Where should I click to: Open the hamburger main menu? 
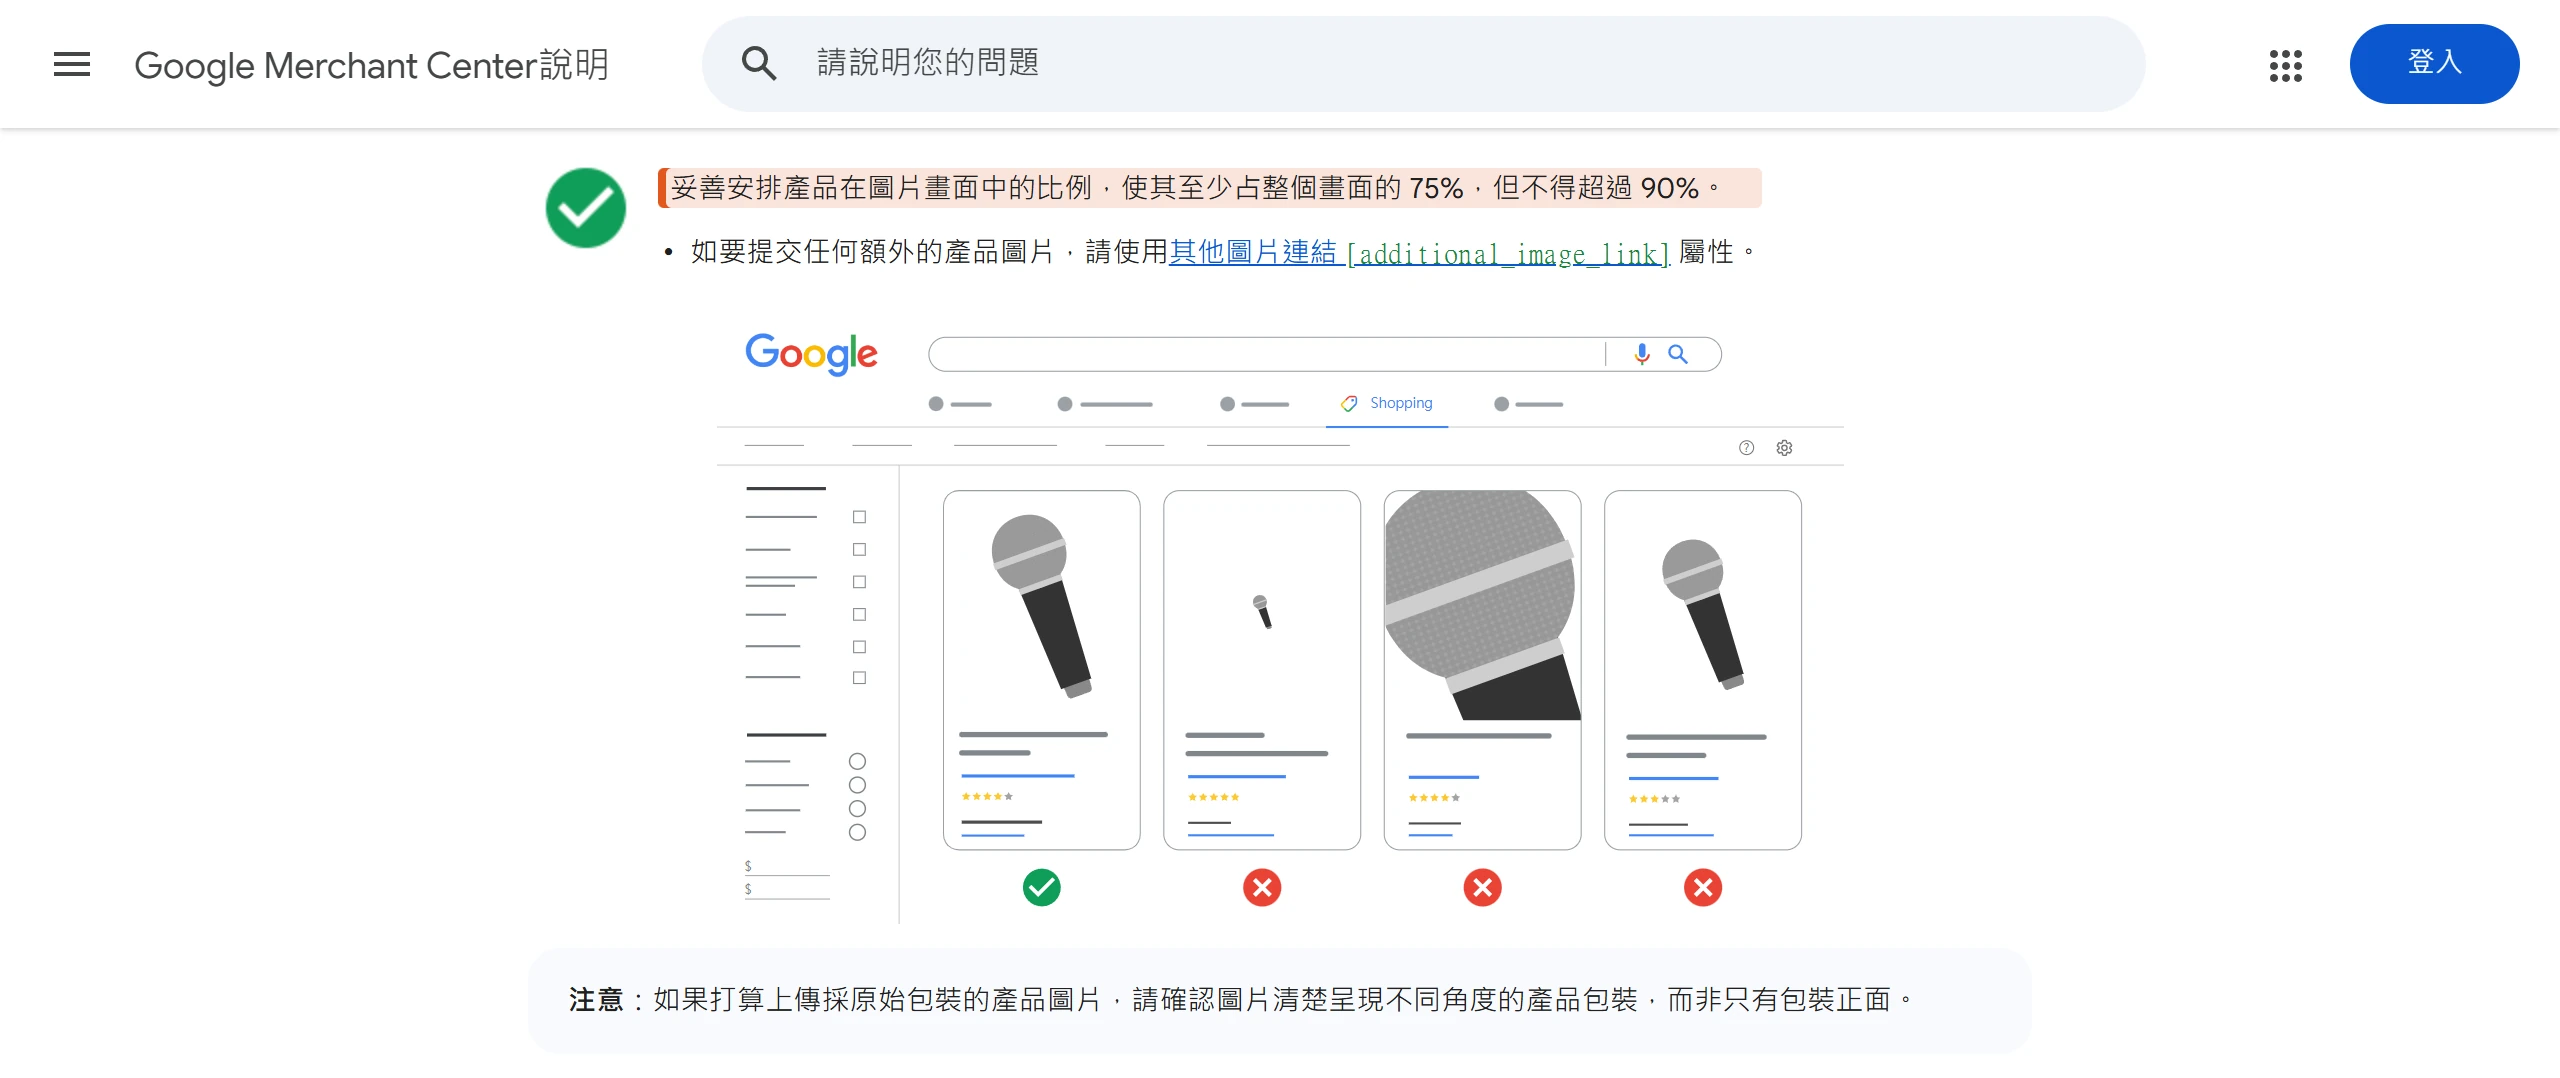(x=72, y=64)
